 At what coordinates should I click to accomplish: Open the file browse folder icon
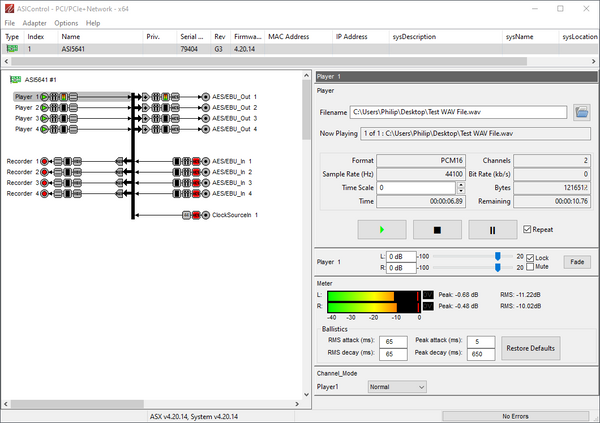581,112
